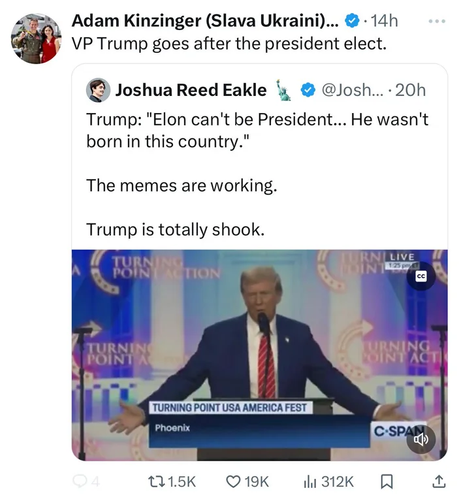Open the quoted tweet text about Elon
Viewport: 459px width, 501px height.
point(257,130)
